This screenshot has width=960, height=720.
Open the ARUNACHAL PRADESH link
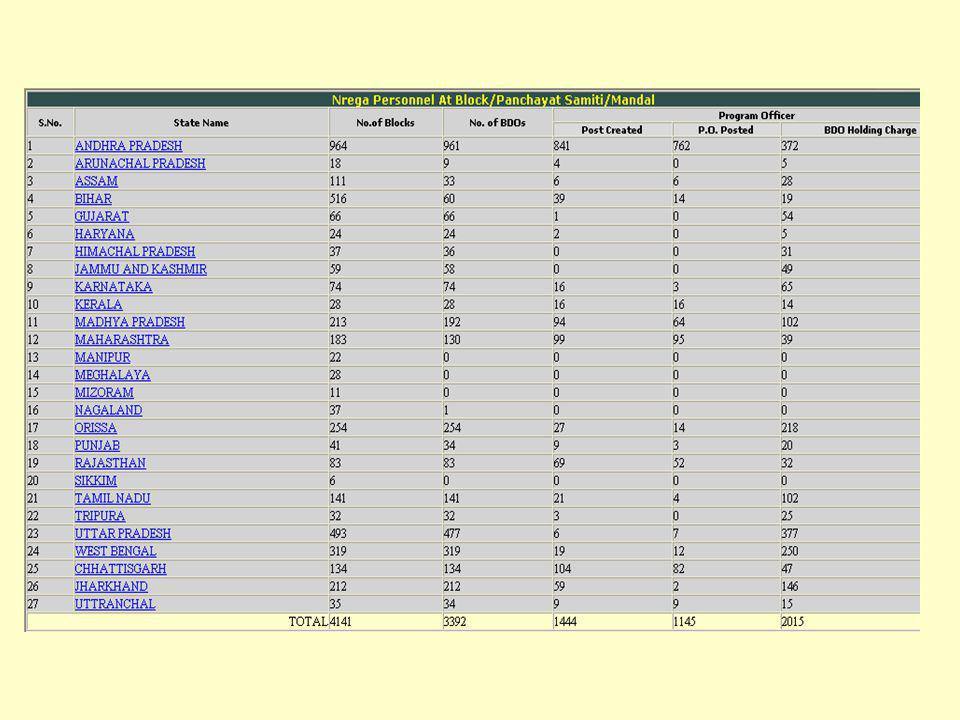pos(140,164)
